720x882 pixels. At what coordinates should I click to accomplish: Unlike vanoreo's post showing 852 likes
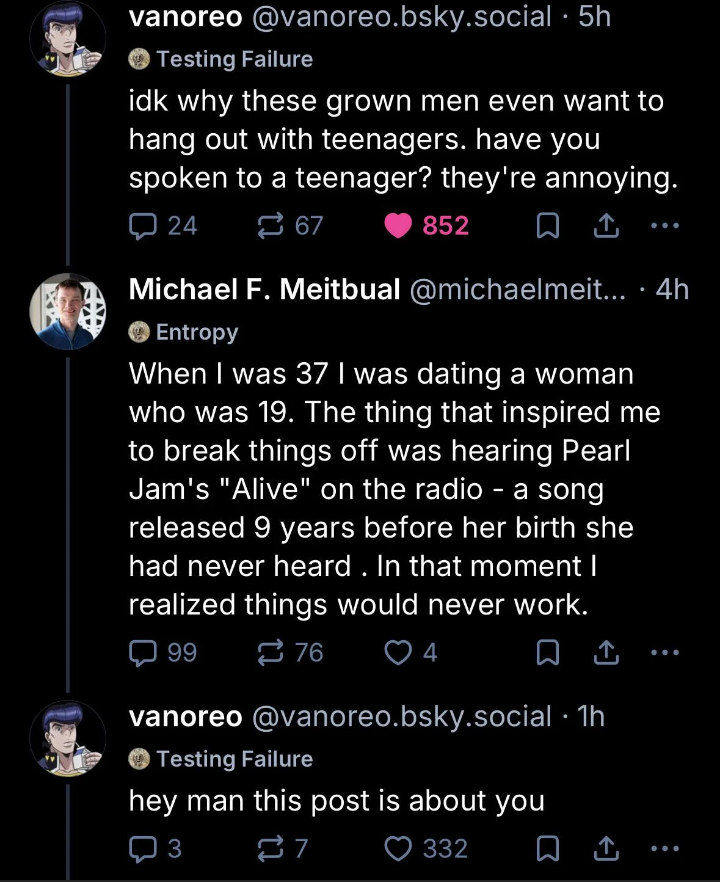(x=398, y=226)
